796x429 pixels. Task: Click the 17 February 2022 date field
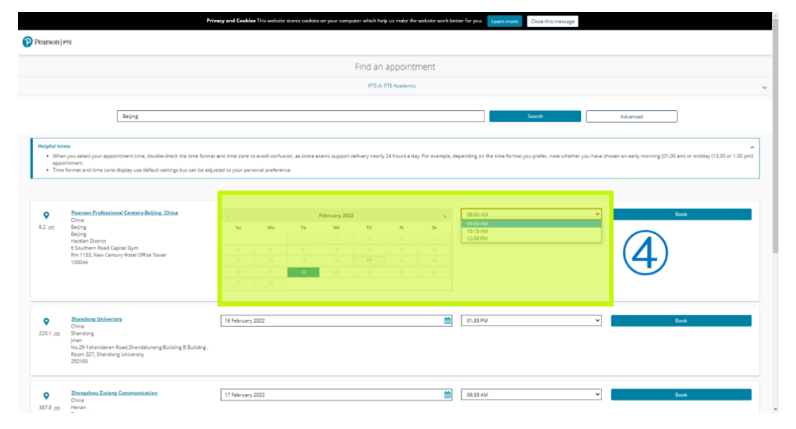(336, 394)
